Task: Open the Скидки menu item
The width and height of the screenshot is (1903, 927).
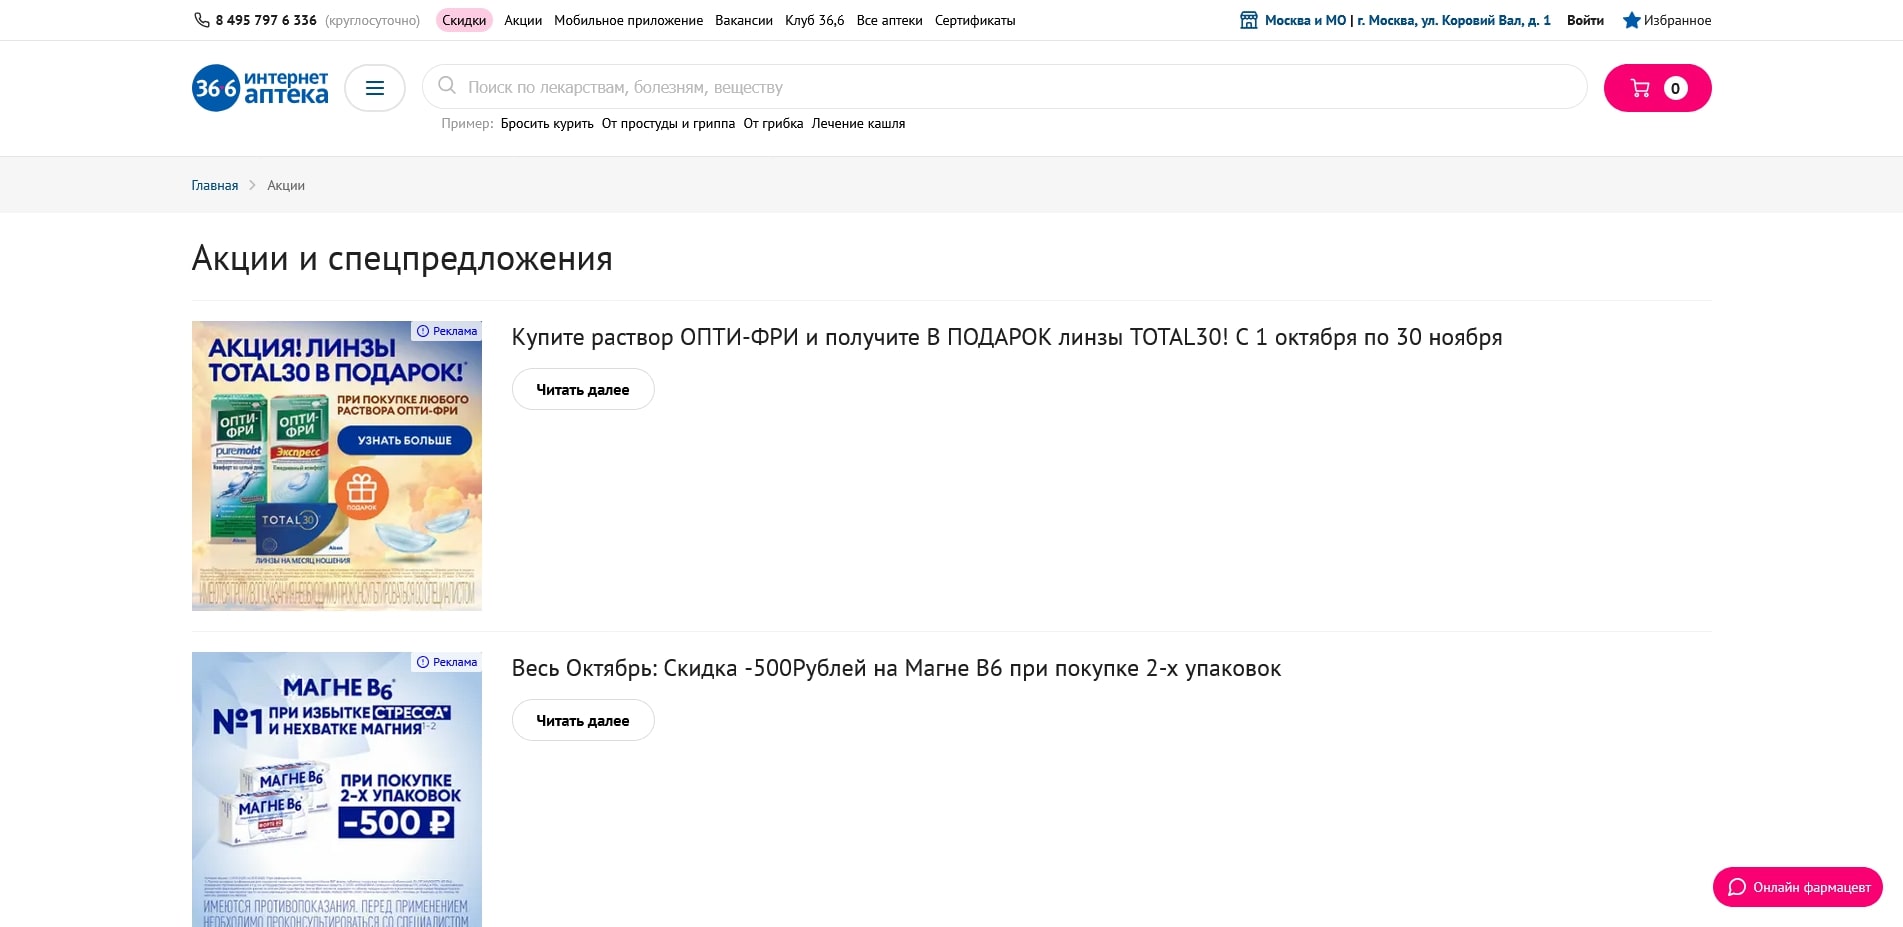Action: tap(464, 20)
